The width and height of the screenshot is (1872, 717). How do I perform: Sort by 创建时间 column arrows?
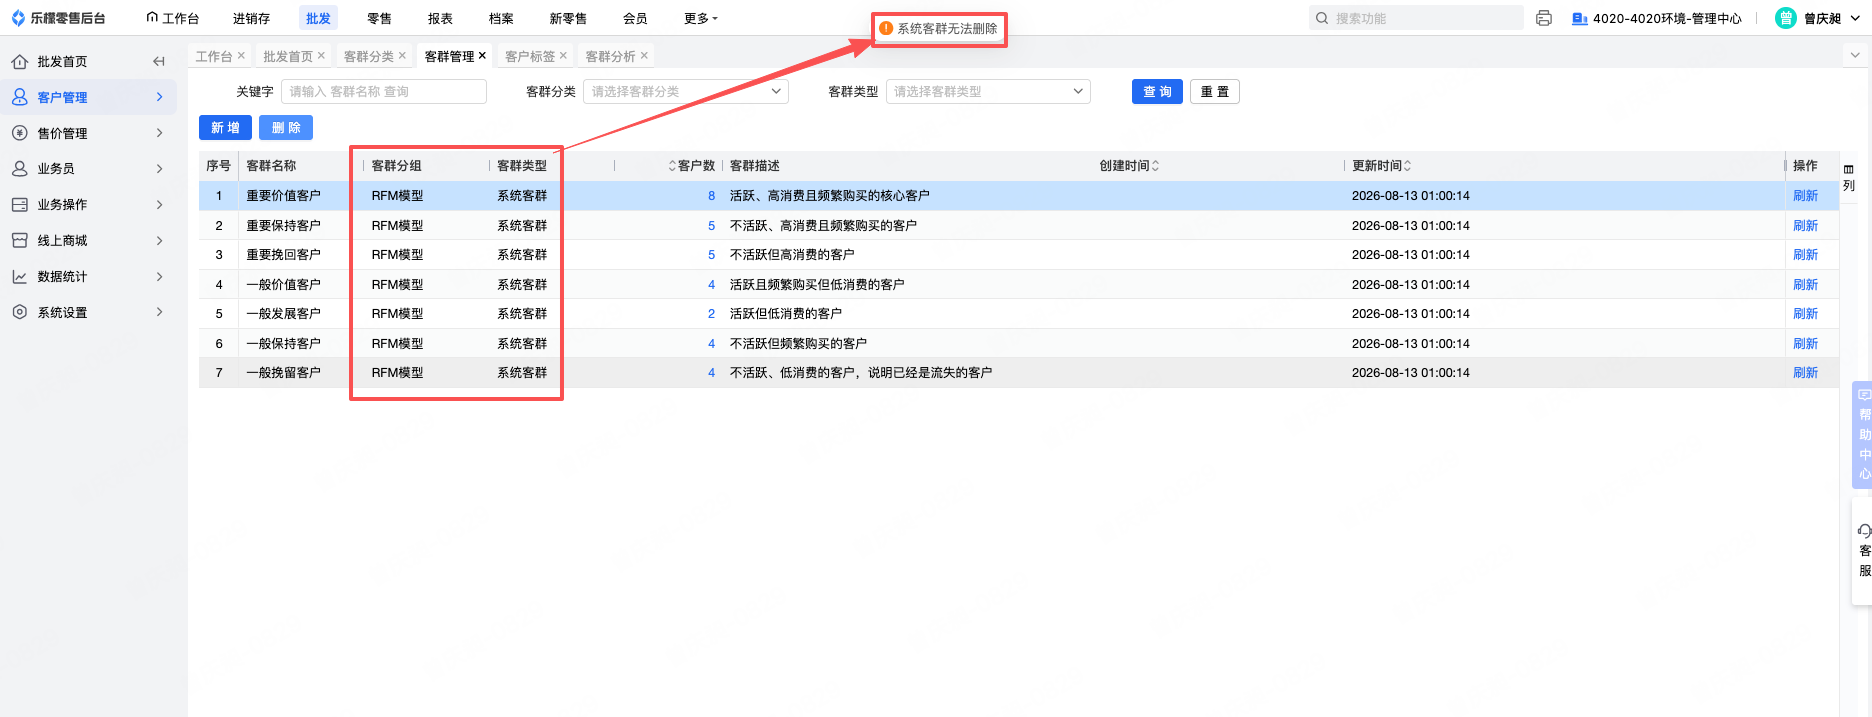pyautogui.click(x=1155, y=166)
